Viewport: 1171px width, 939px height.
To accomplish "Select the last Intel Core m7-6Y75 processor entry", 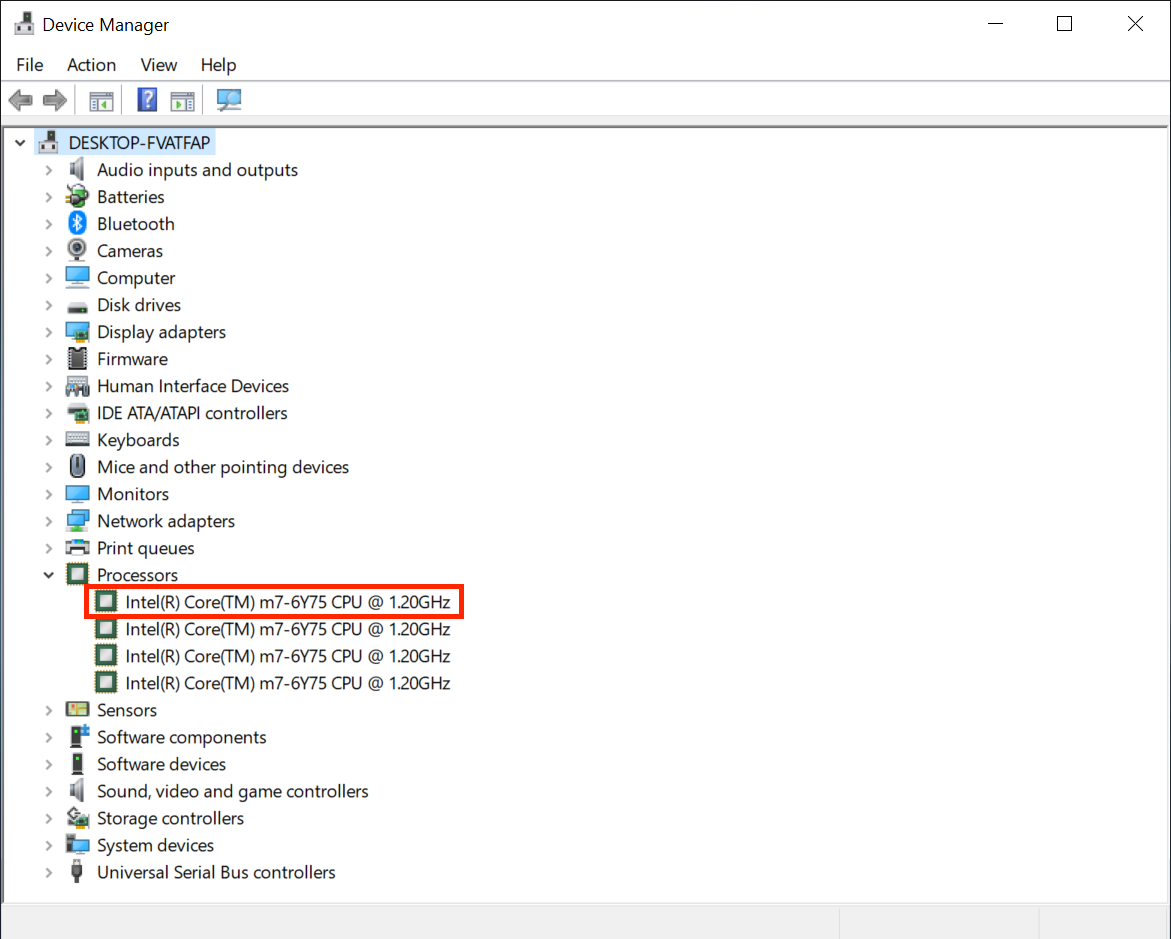I will tap(287, 683).
